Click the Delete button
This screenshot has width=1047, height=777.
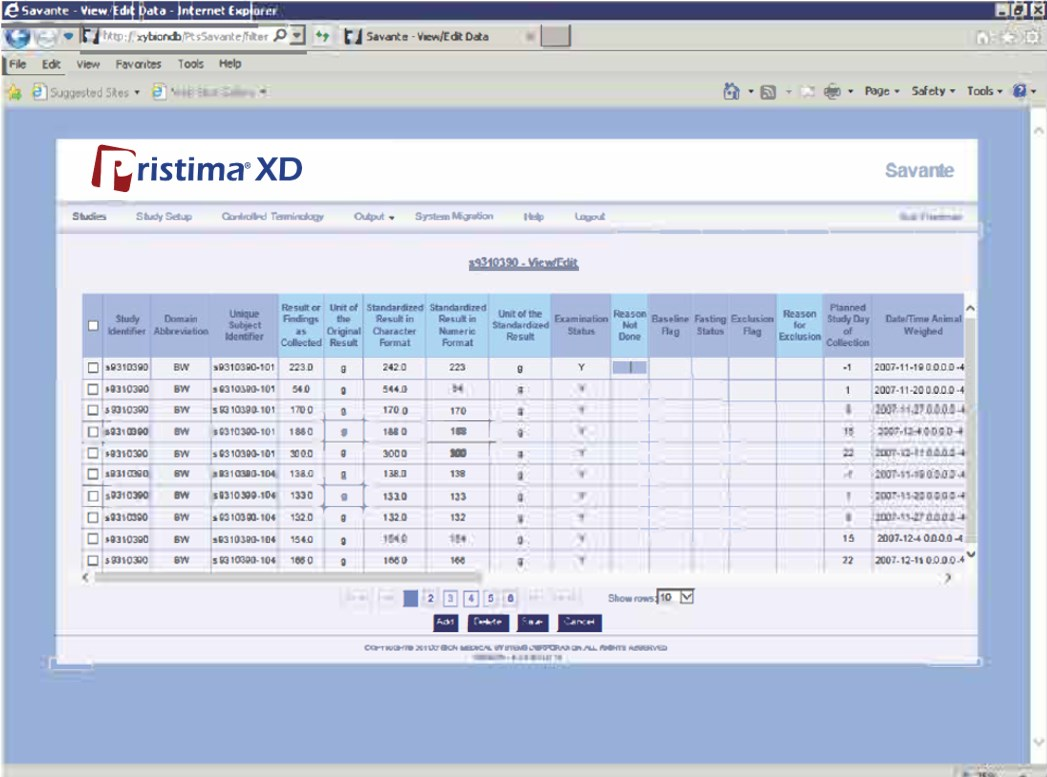point(487,622)
